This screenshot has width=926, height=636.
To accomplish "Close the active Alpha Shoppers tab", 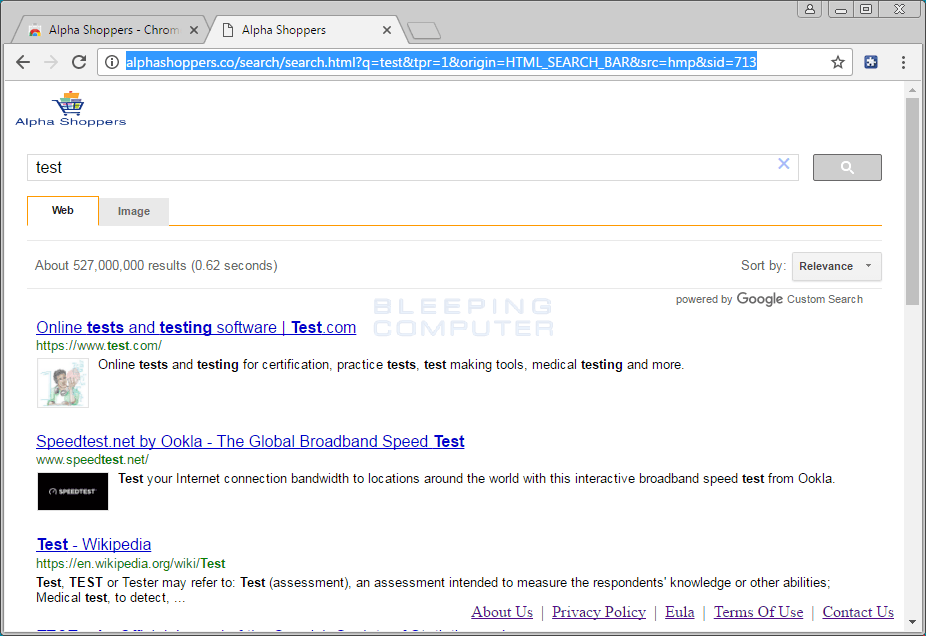I will pyautogui.click(x=387, y=30).
